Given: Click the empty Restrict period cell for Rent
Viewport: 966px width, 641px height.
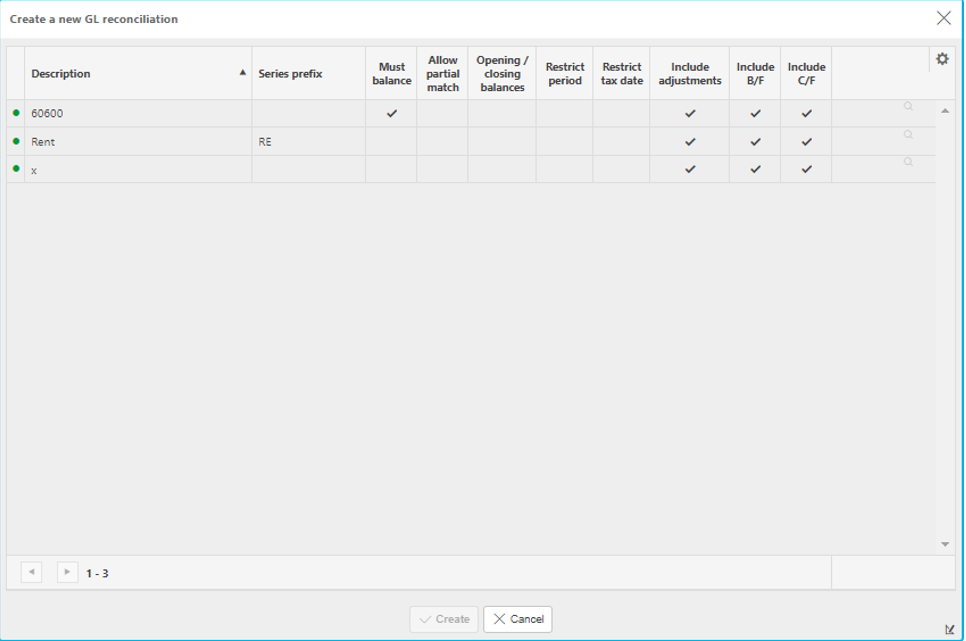Looking at the screenshot, I should pyautogui.click(x=564, y=142).
